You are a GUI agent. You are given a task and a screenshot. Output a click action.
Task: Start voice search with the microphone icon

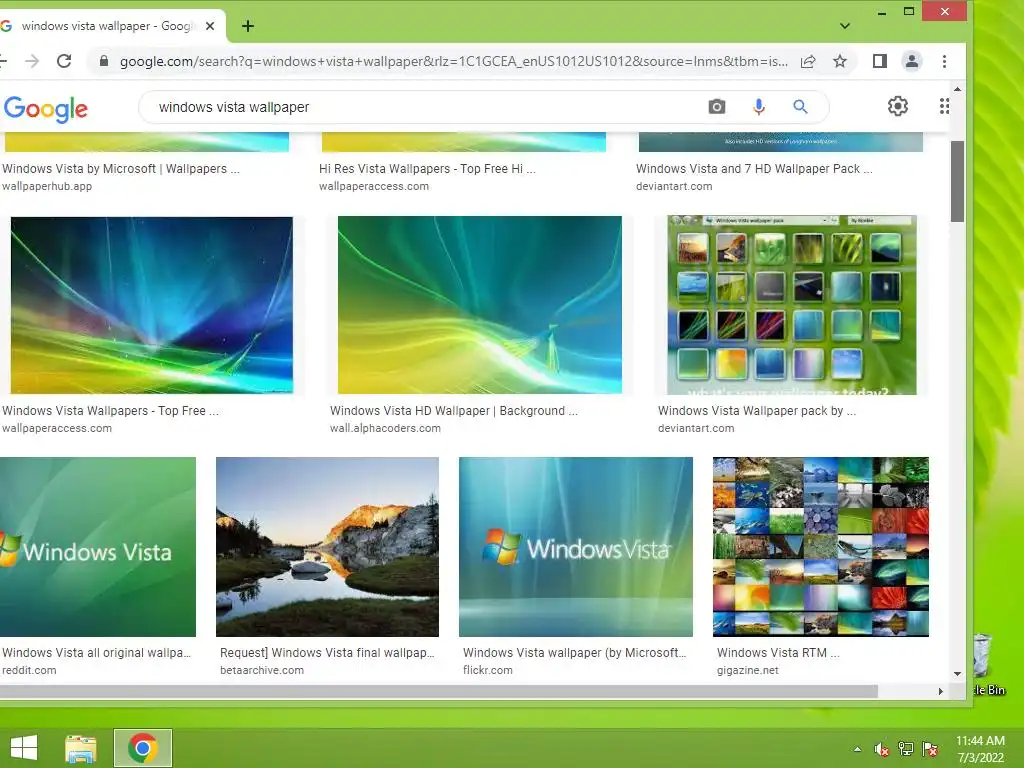coord(758,106)
